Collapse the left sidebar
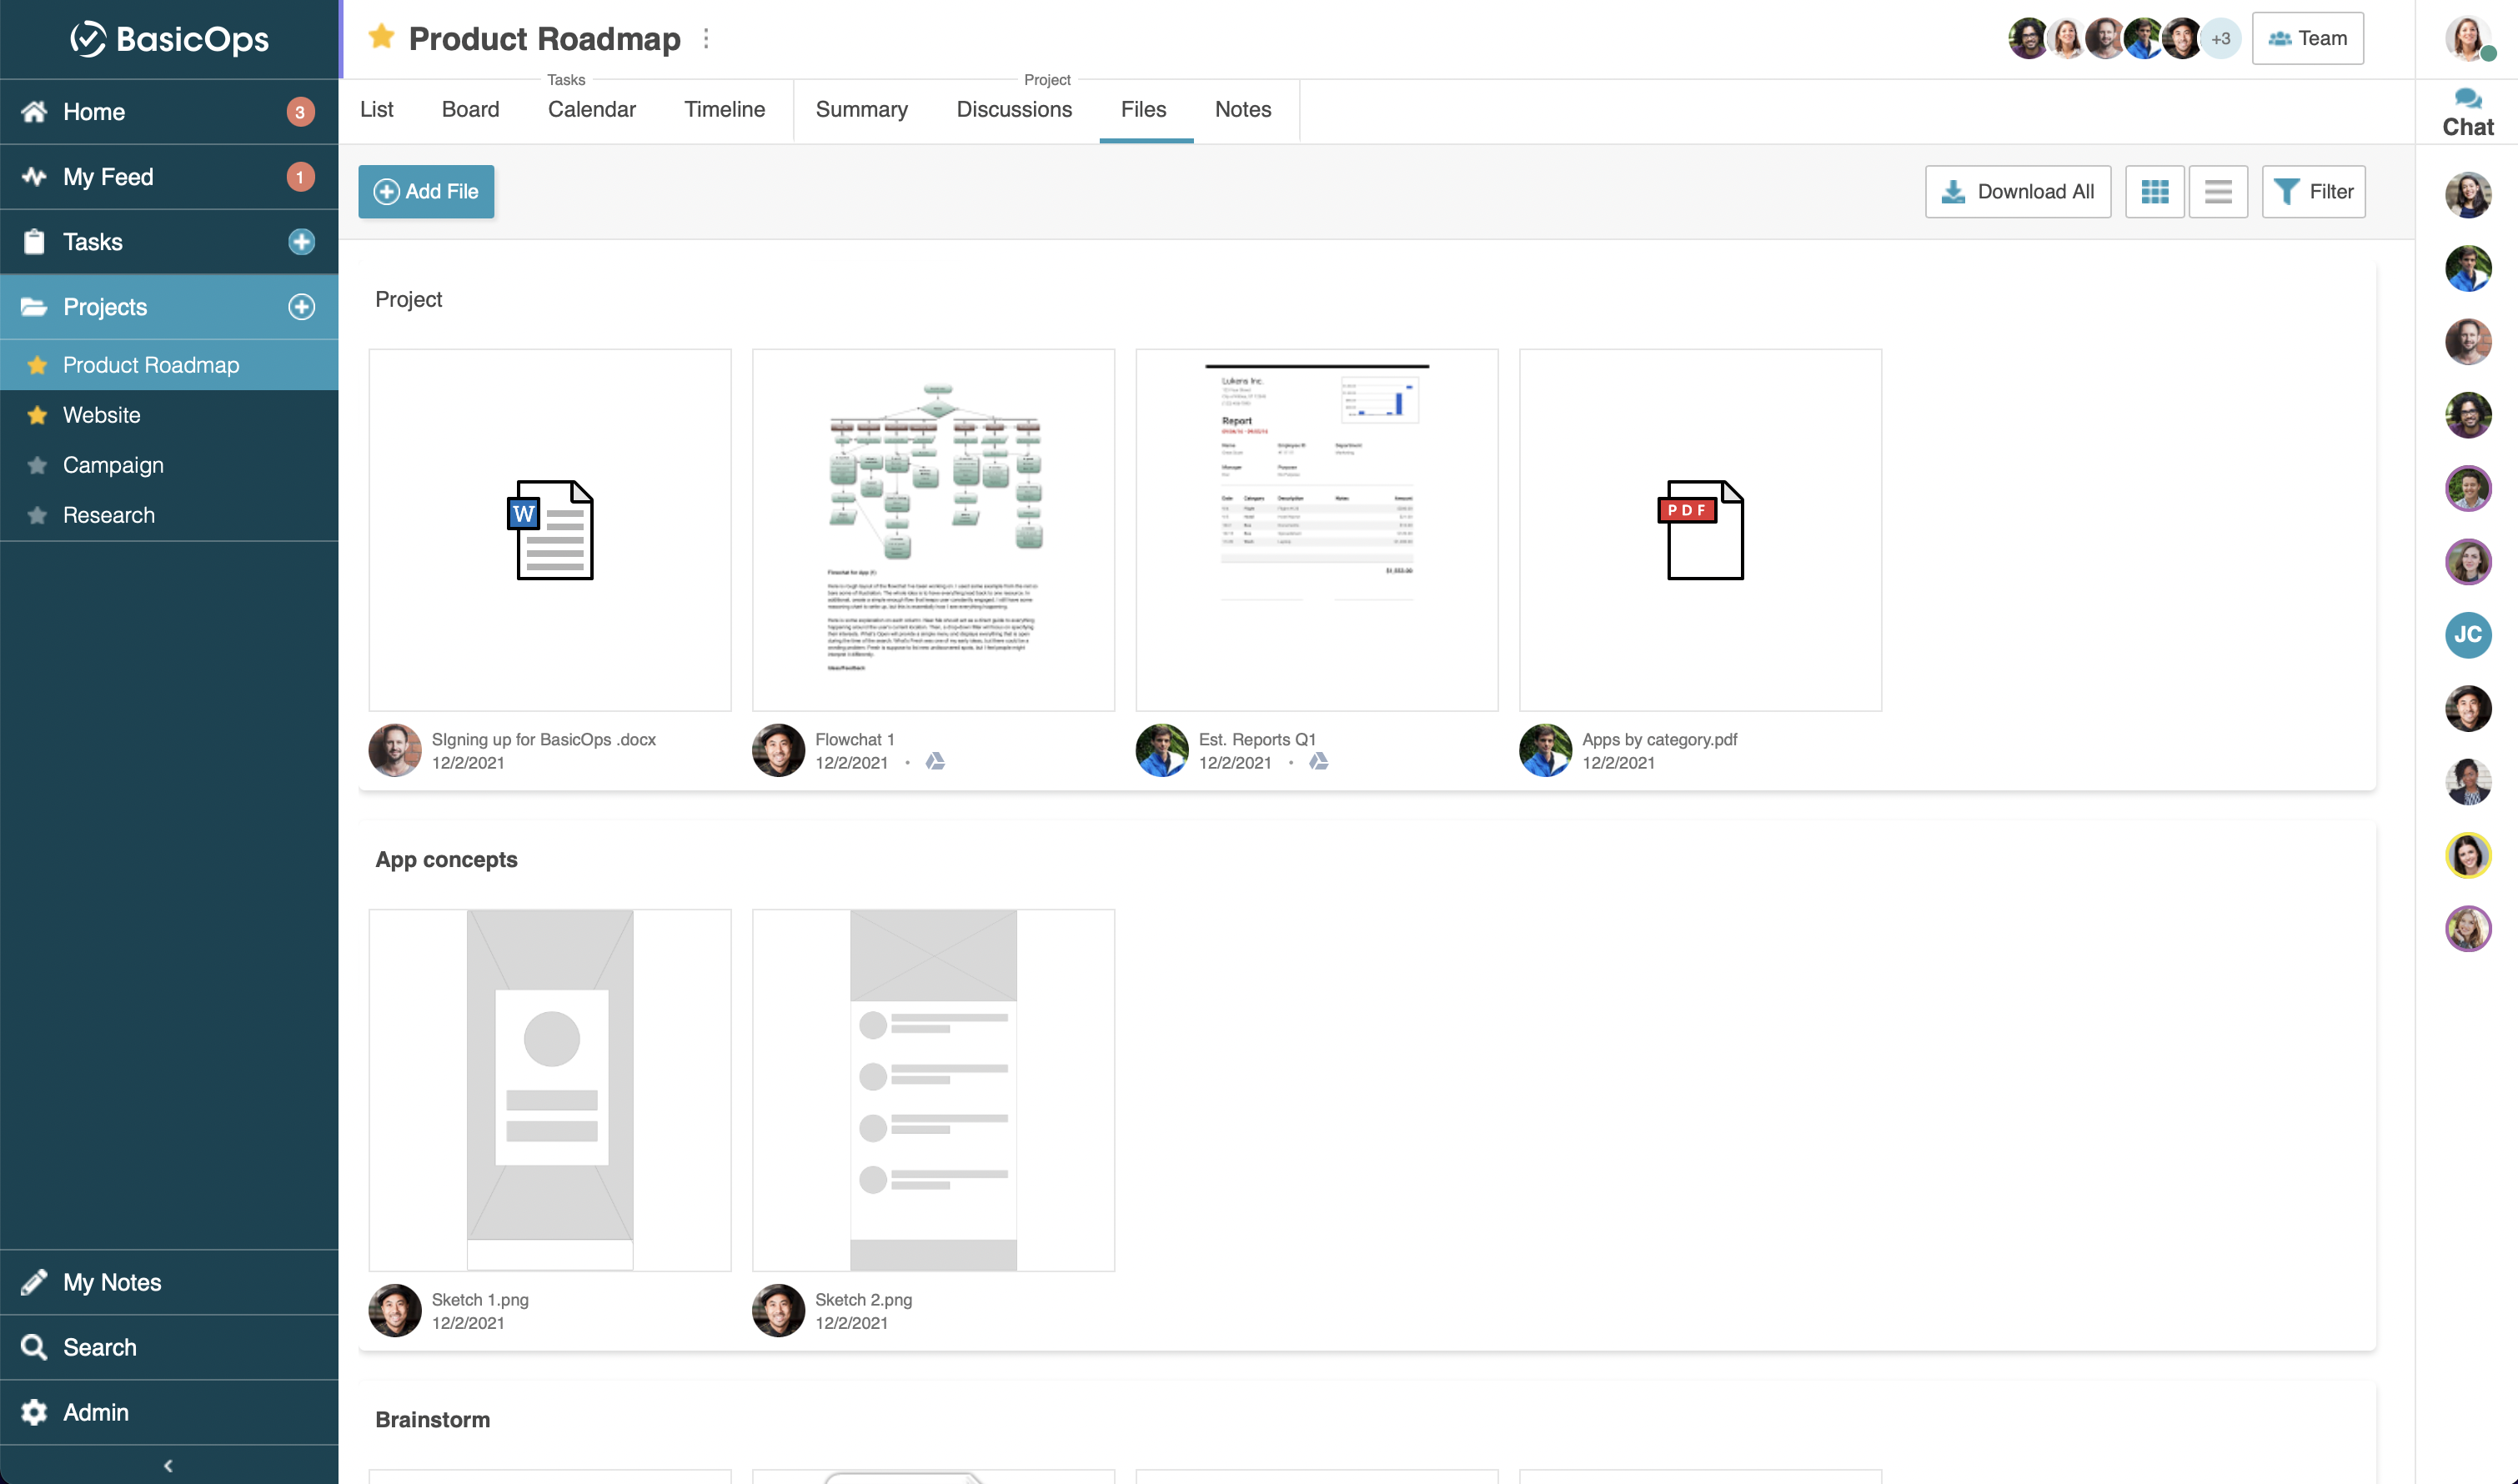The image size is (2518, 1484). point(168,1465)
